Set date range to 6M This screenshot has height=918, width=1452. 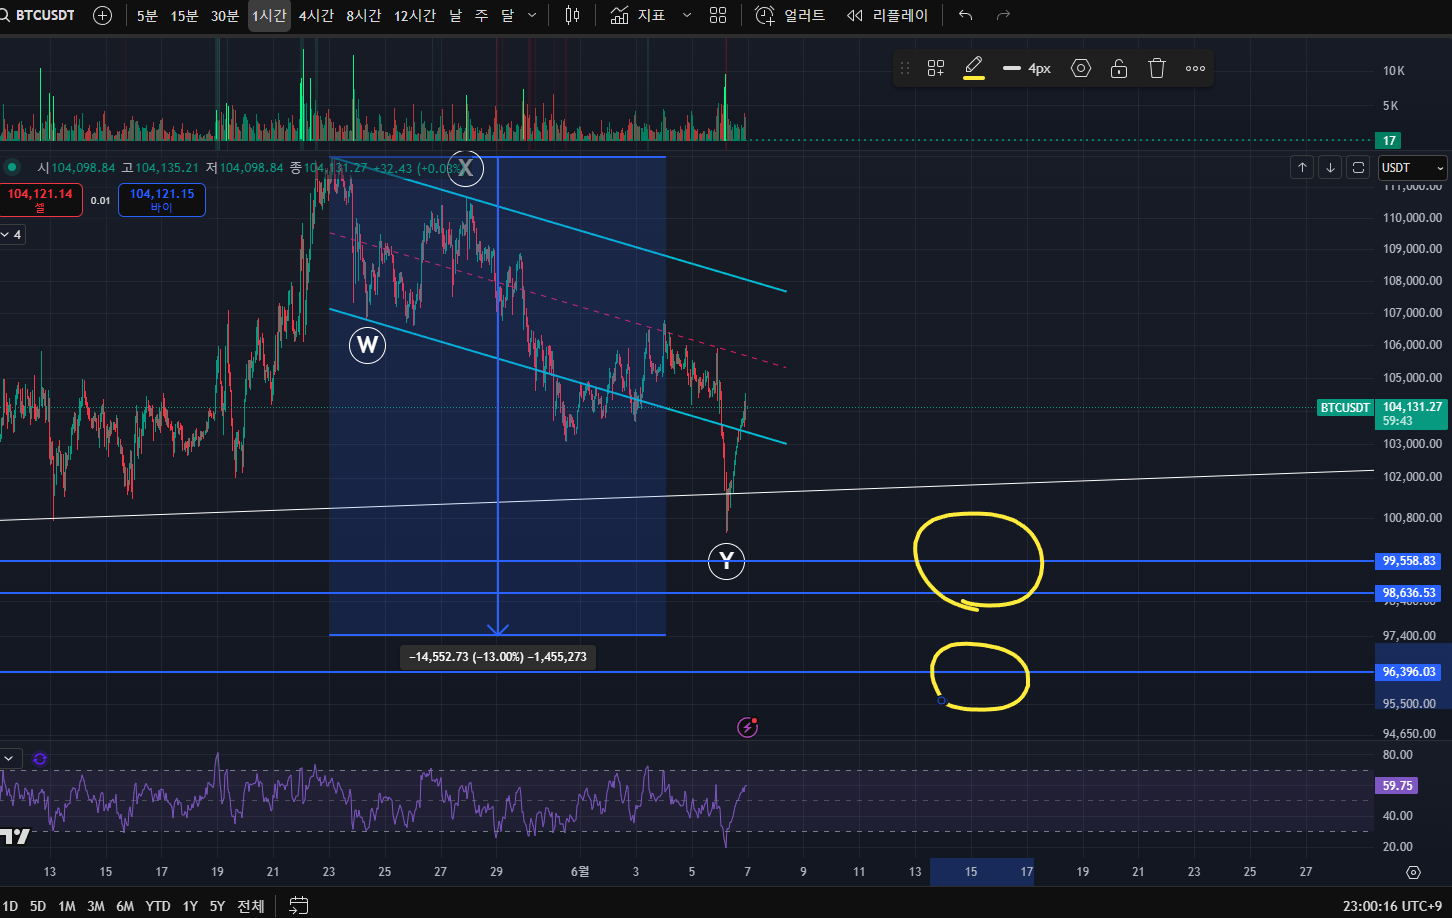[124, 906]
